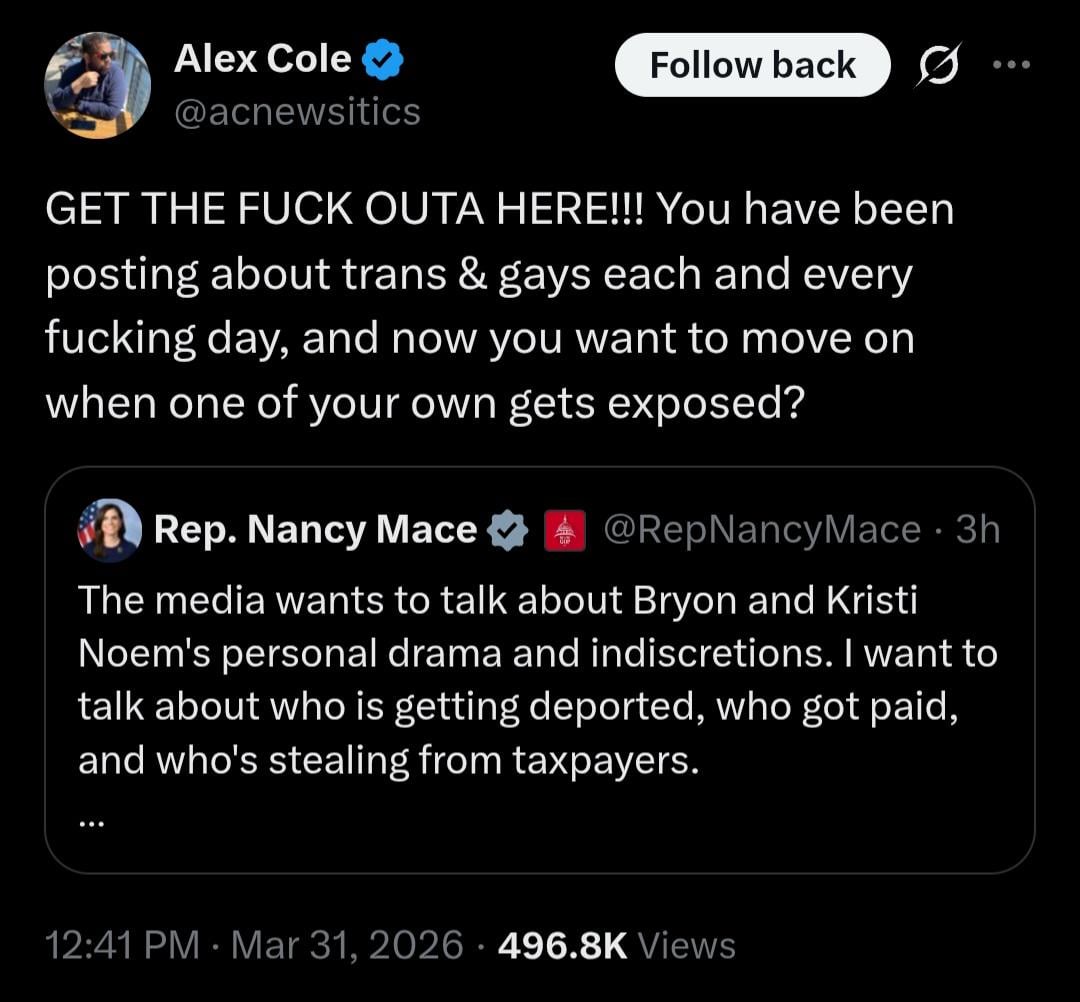
Task: Open the quoted post about Kristi Noem
Action: coord(537,681)
